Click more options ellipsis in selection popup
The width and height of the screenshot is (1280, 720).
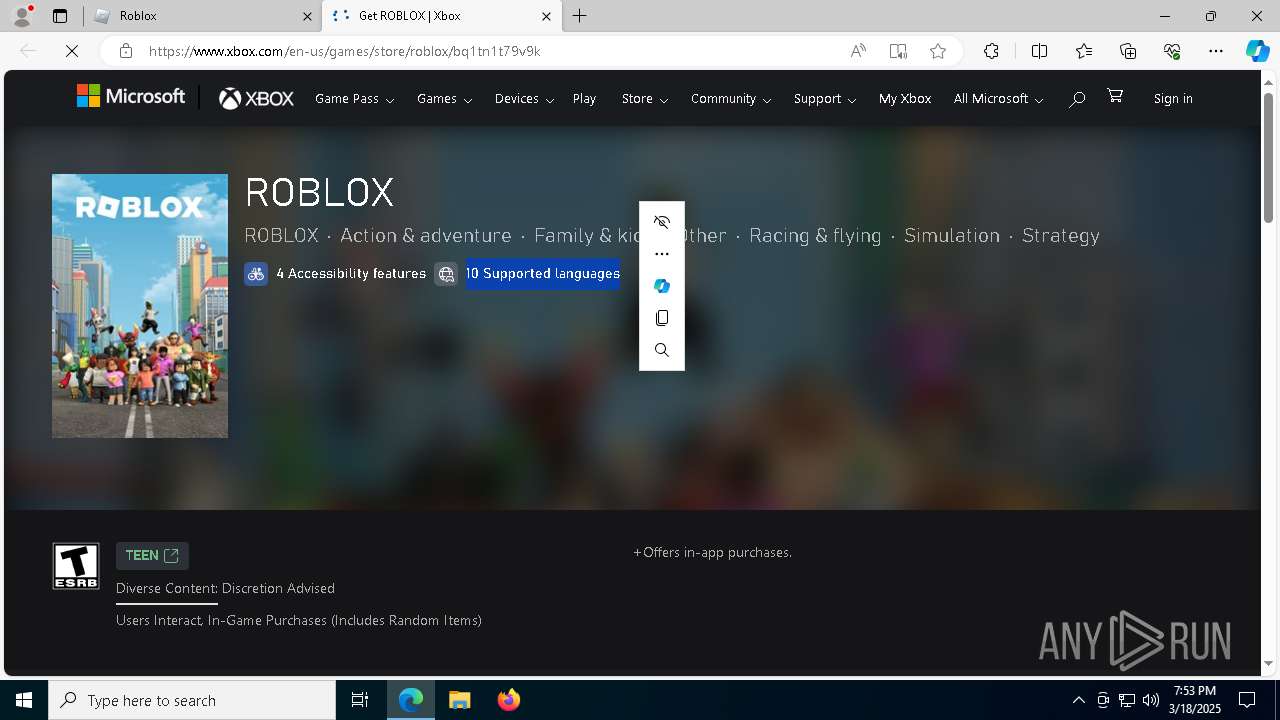[662, 254]
